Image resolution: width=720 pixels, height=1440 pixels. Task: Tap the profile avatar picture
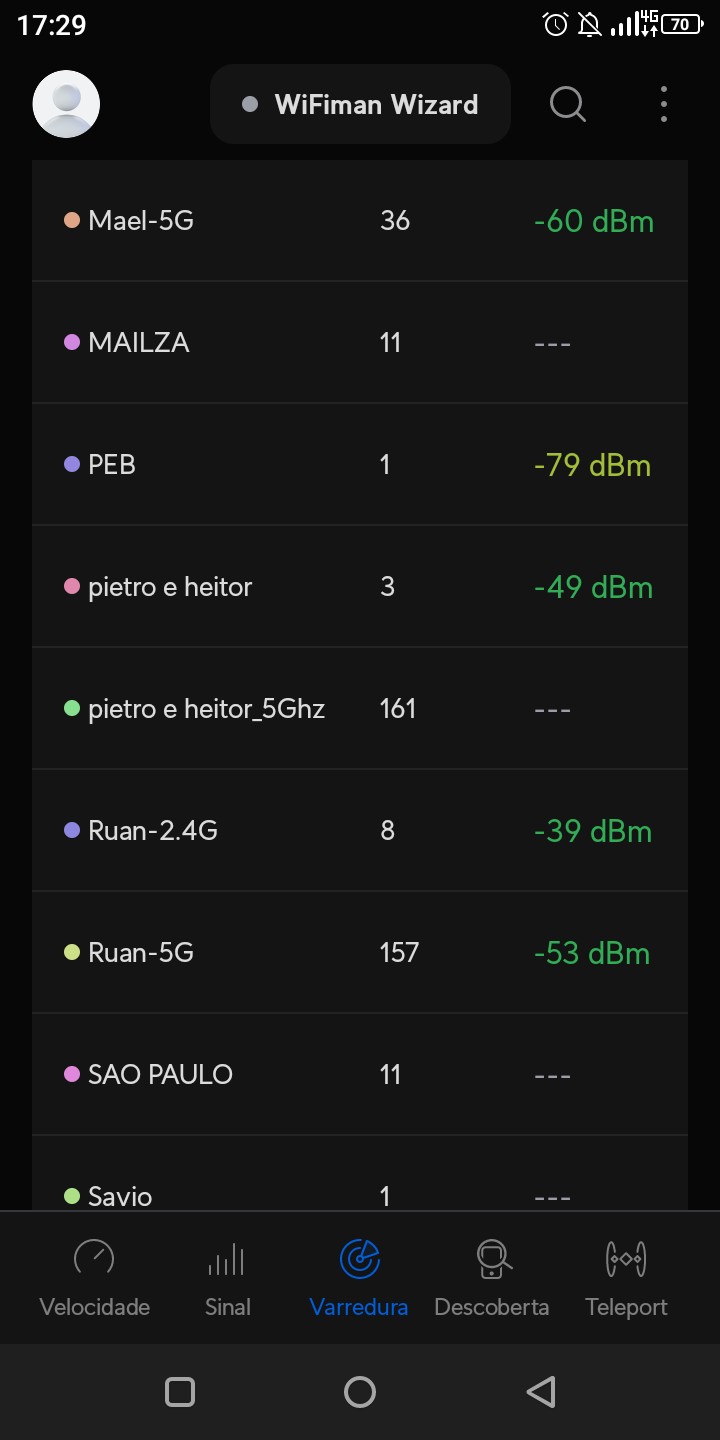[x=66, y=104]
